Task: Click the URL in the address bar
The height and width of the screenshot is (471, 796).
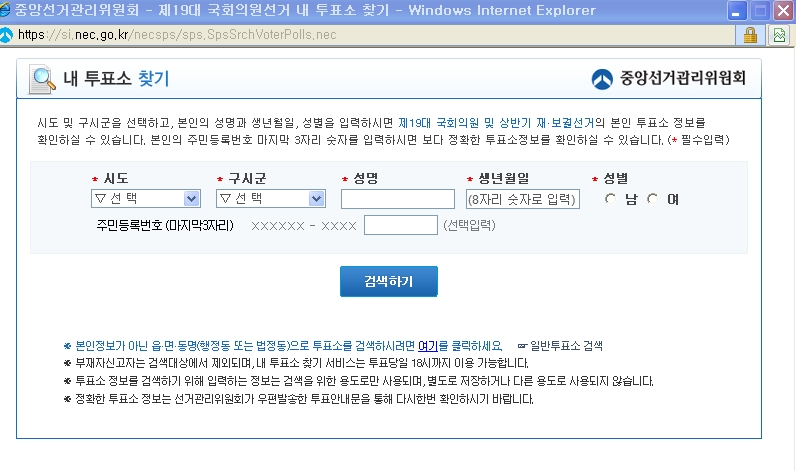Action: pyautogui.click(x=177, y=35)
